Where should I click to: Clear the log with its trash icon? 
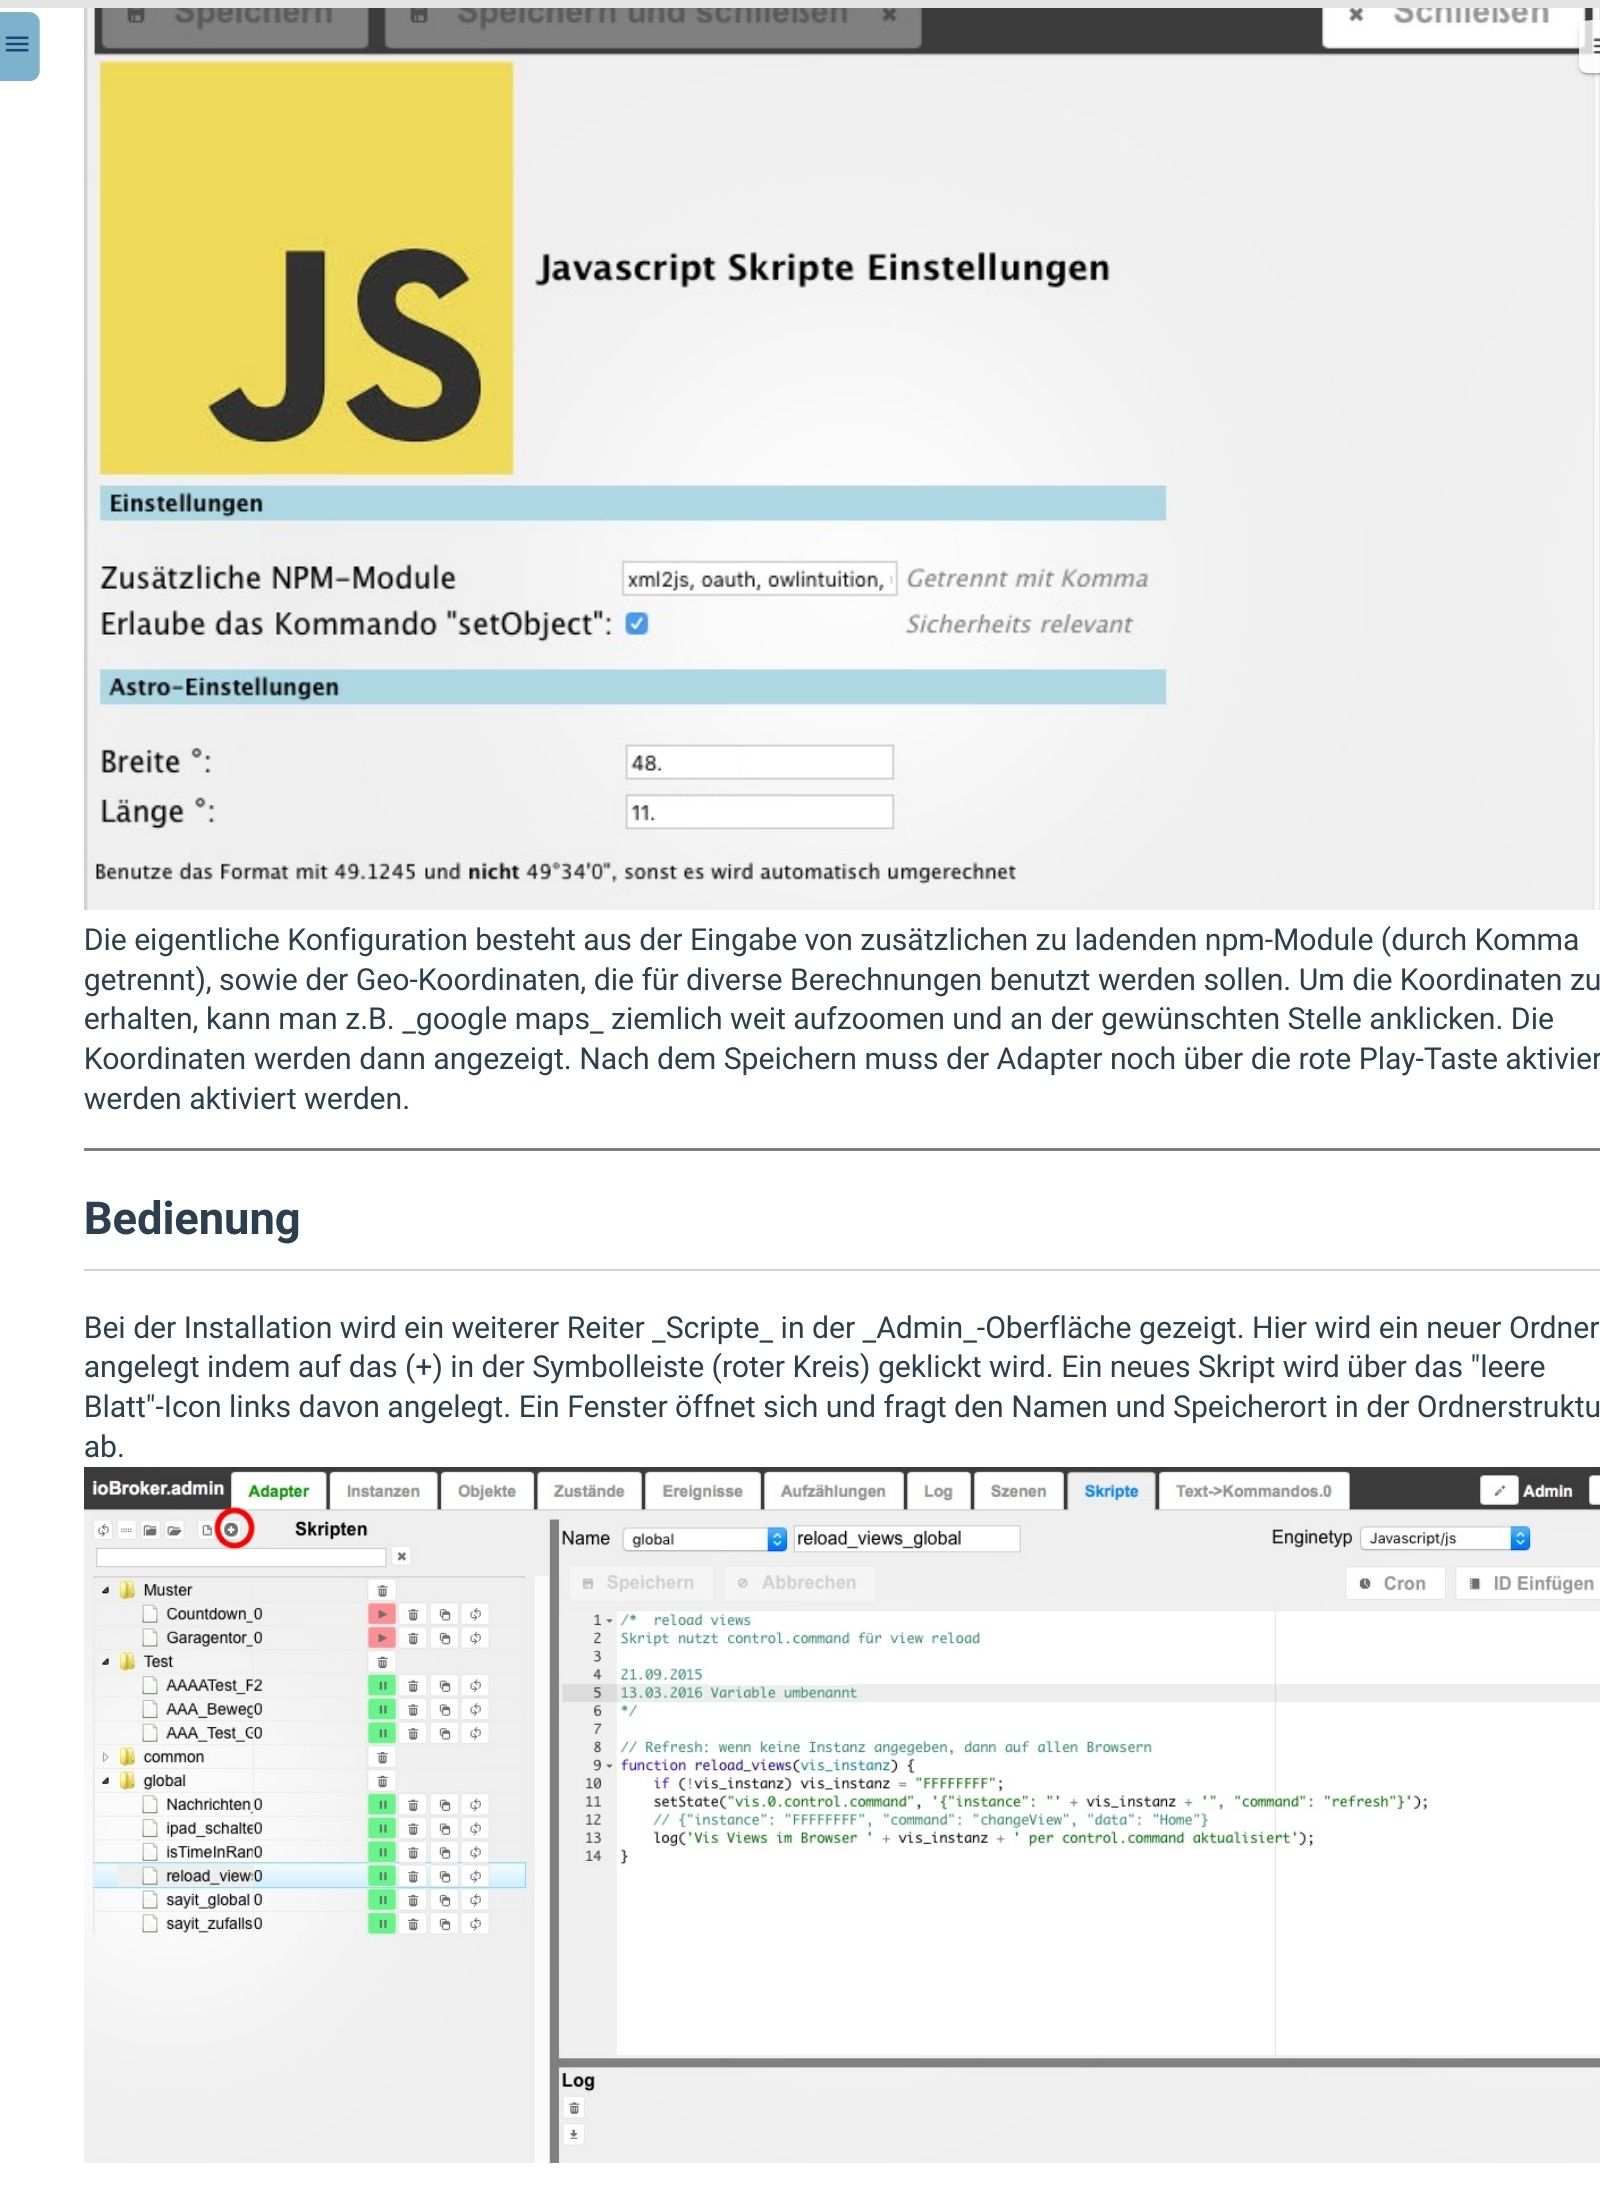point(574,2108)
